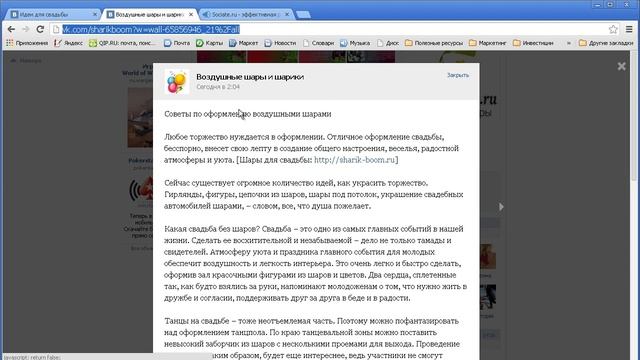Open the http://sharik-boom.ru link
Image resolution: width=640 pixels, height=360 pixels.
coord(354,160)
